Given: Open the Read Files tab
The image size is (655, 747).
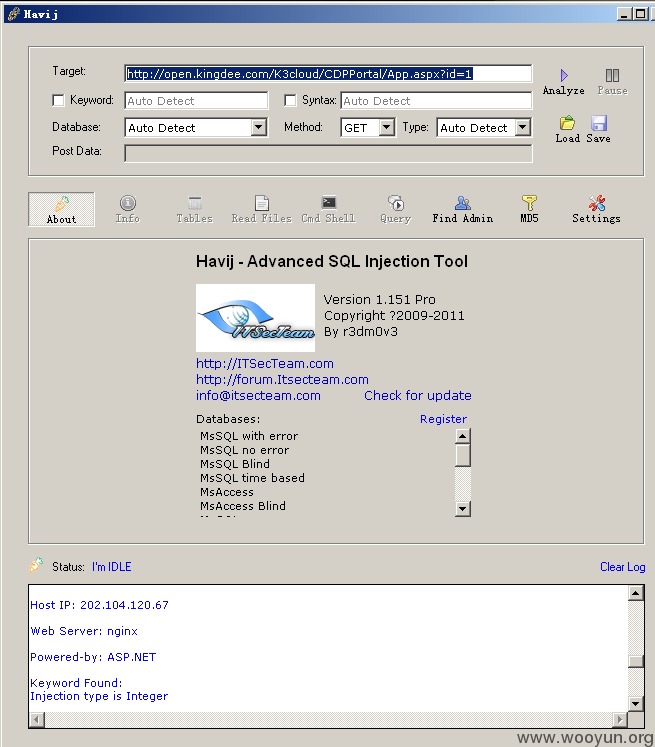Looking at the screenshot, I should (262, 210).
